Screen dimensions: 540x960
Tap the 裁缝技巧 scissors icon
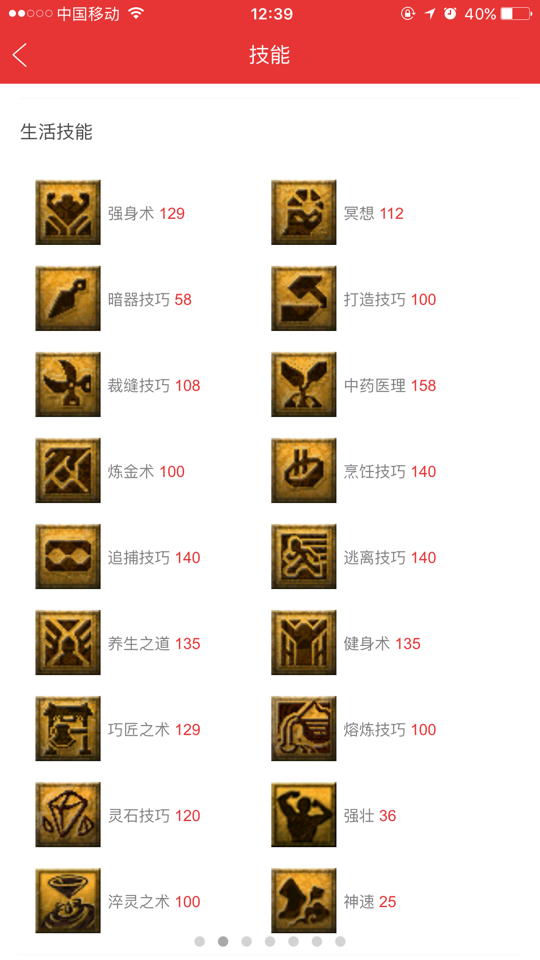(68, 384)
